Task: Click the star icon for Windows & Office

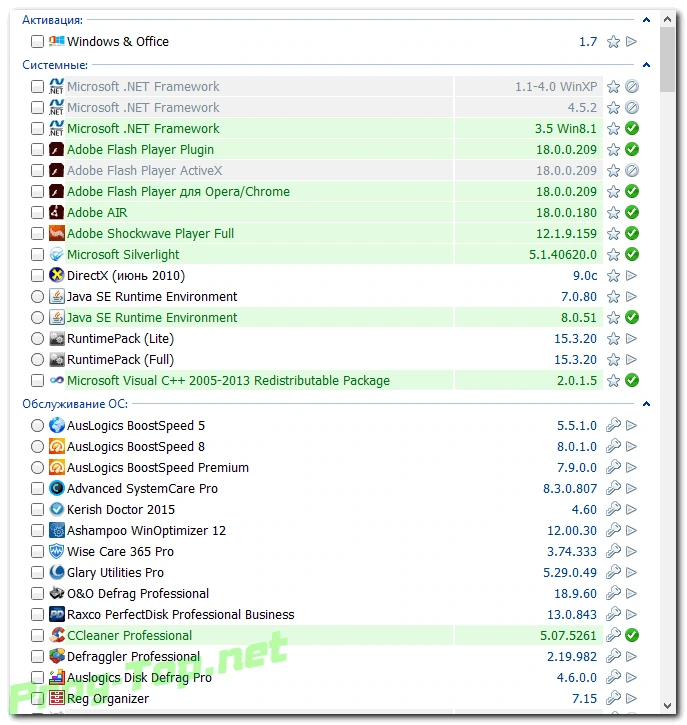Action: tap(613, 42)
